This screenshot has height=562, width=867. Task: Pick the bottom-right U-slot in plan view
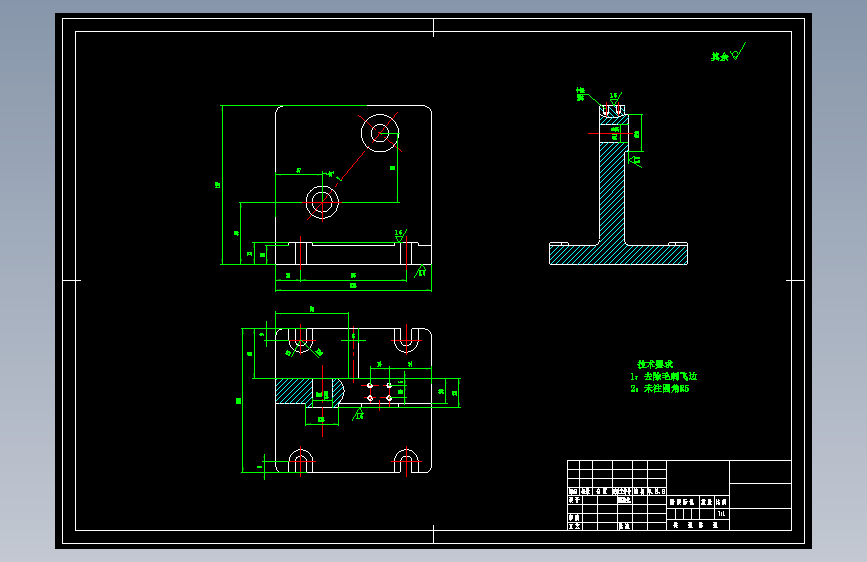[x=406, y=460]
